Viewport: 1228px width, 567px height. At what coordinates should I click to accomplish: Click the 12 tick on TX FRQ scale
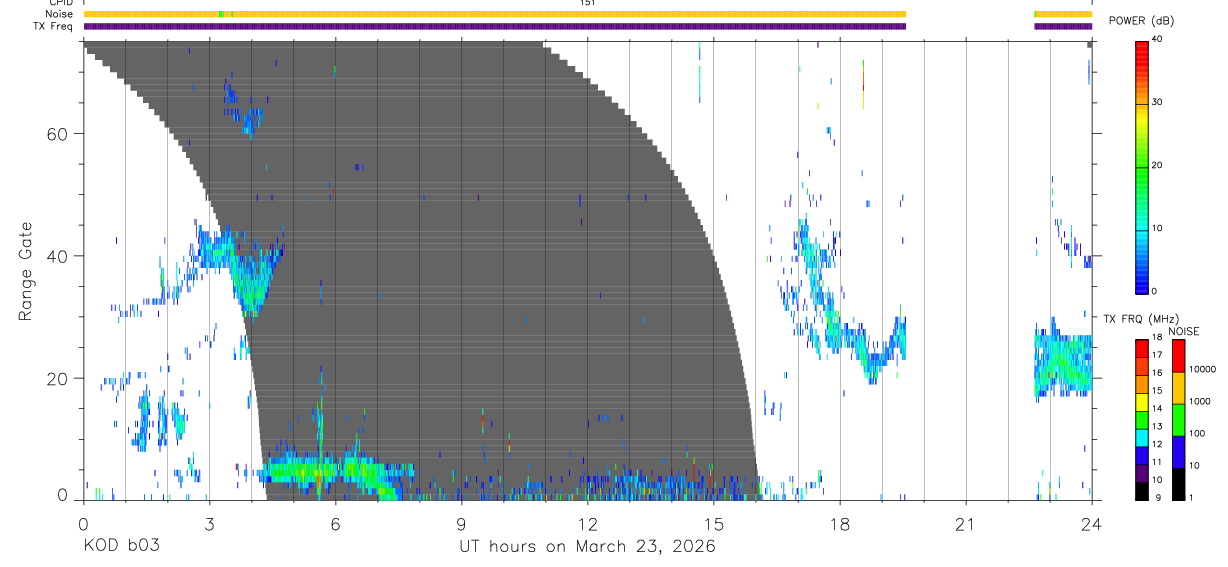point(1157,444)
